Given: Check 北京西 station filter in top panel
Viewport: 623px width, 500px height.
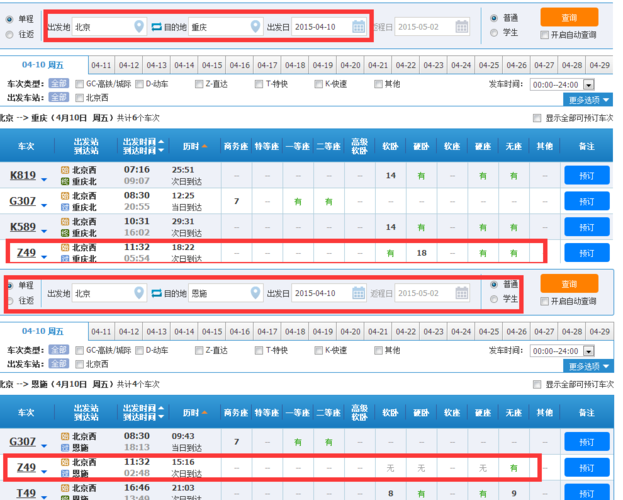Looking at the screenshot, I should pos(79,97).
